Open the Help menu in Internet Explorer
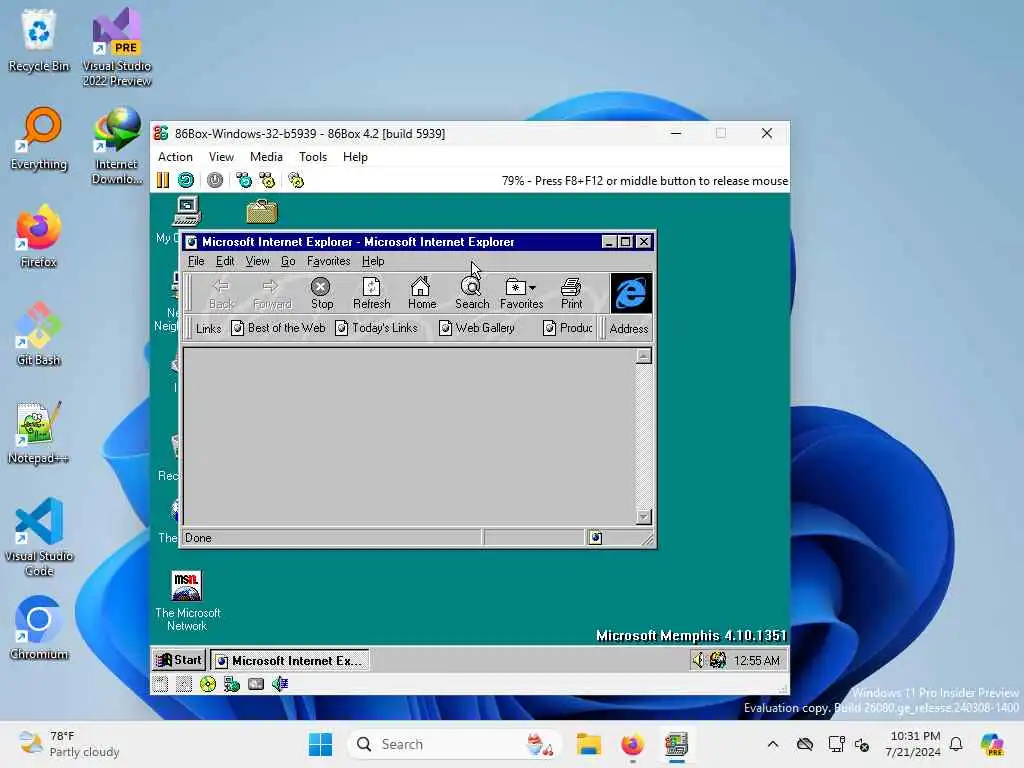Screen dimensions: 1024x768 [x=373, y=261]
